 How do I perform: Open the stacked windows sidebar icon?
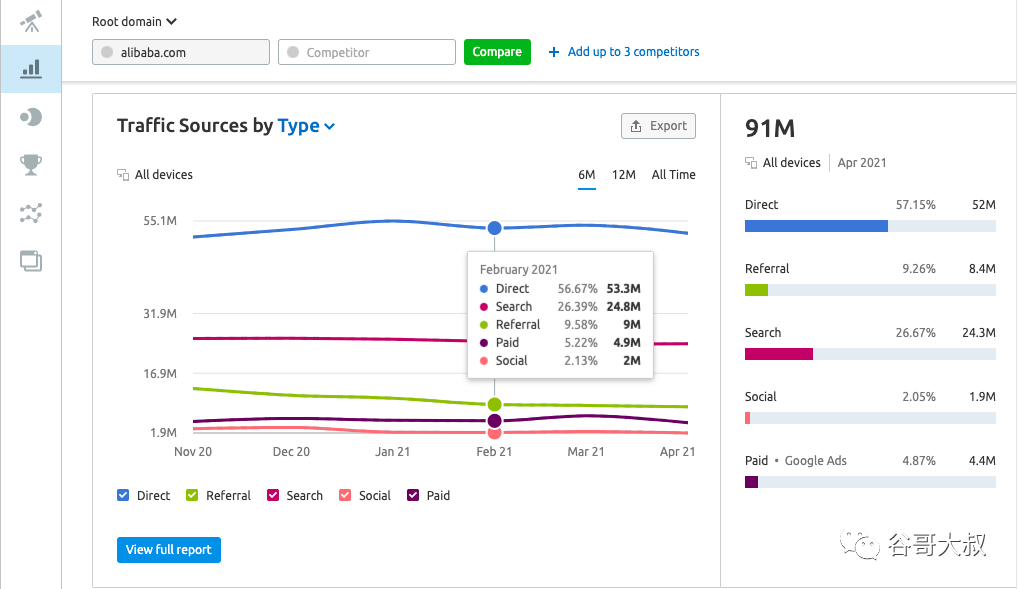(x=31, y=262)
